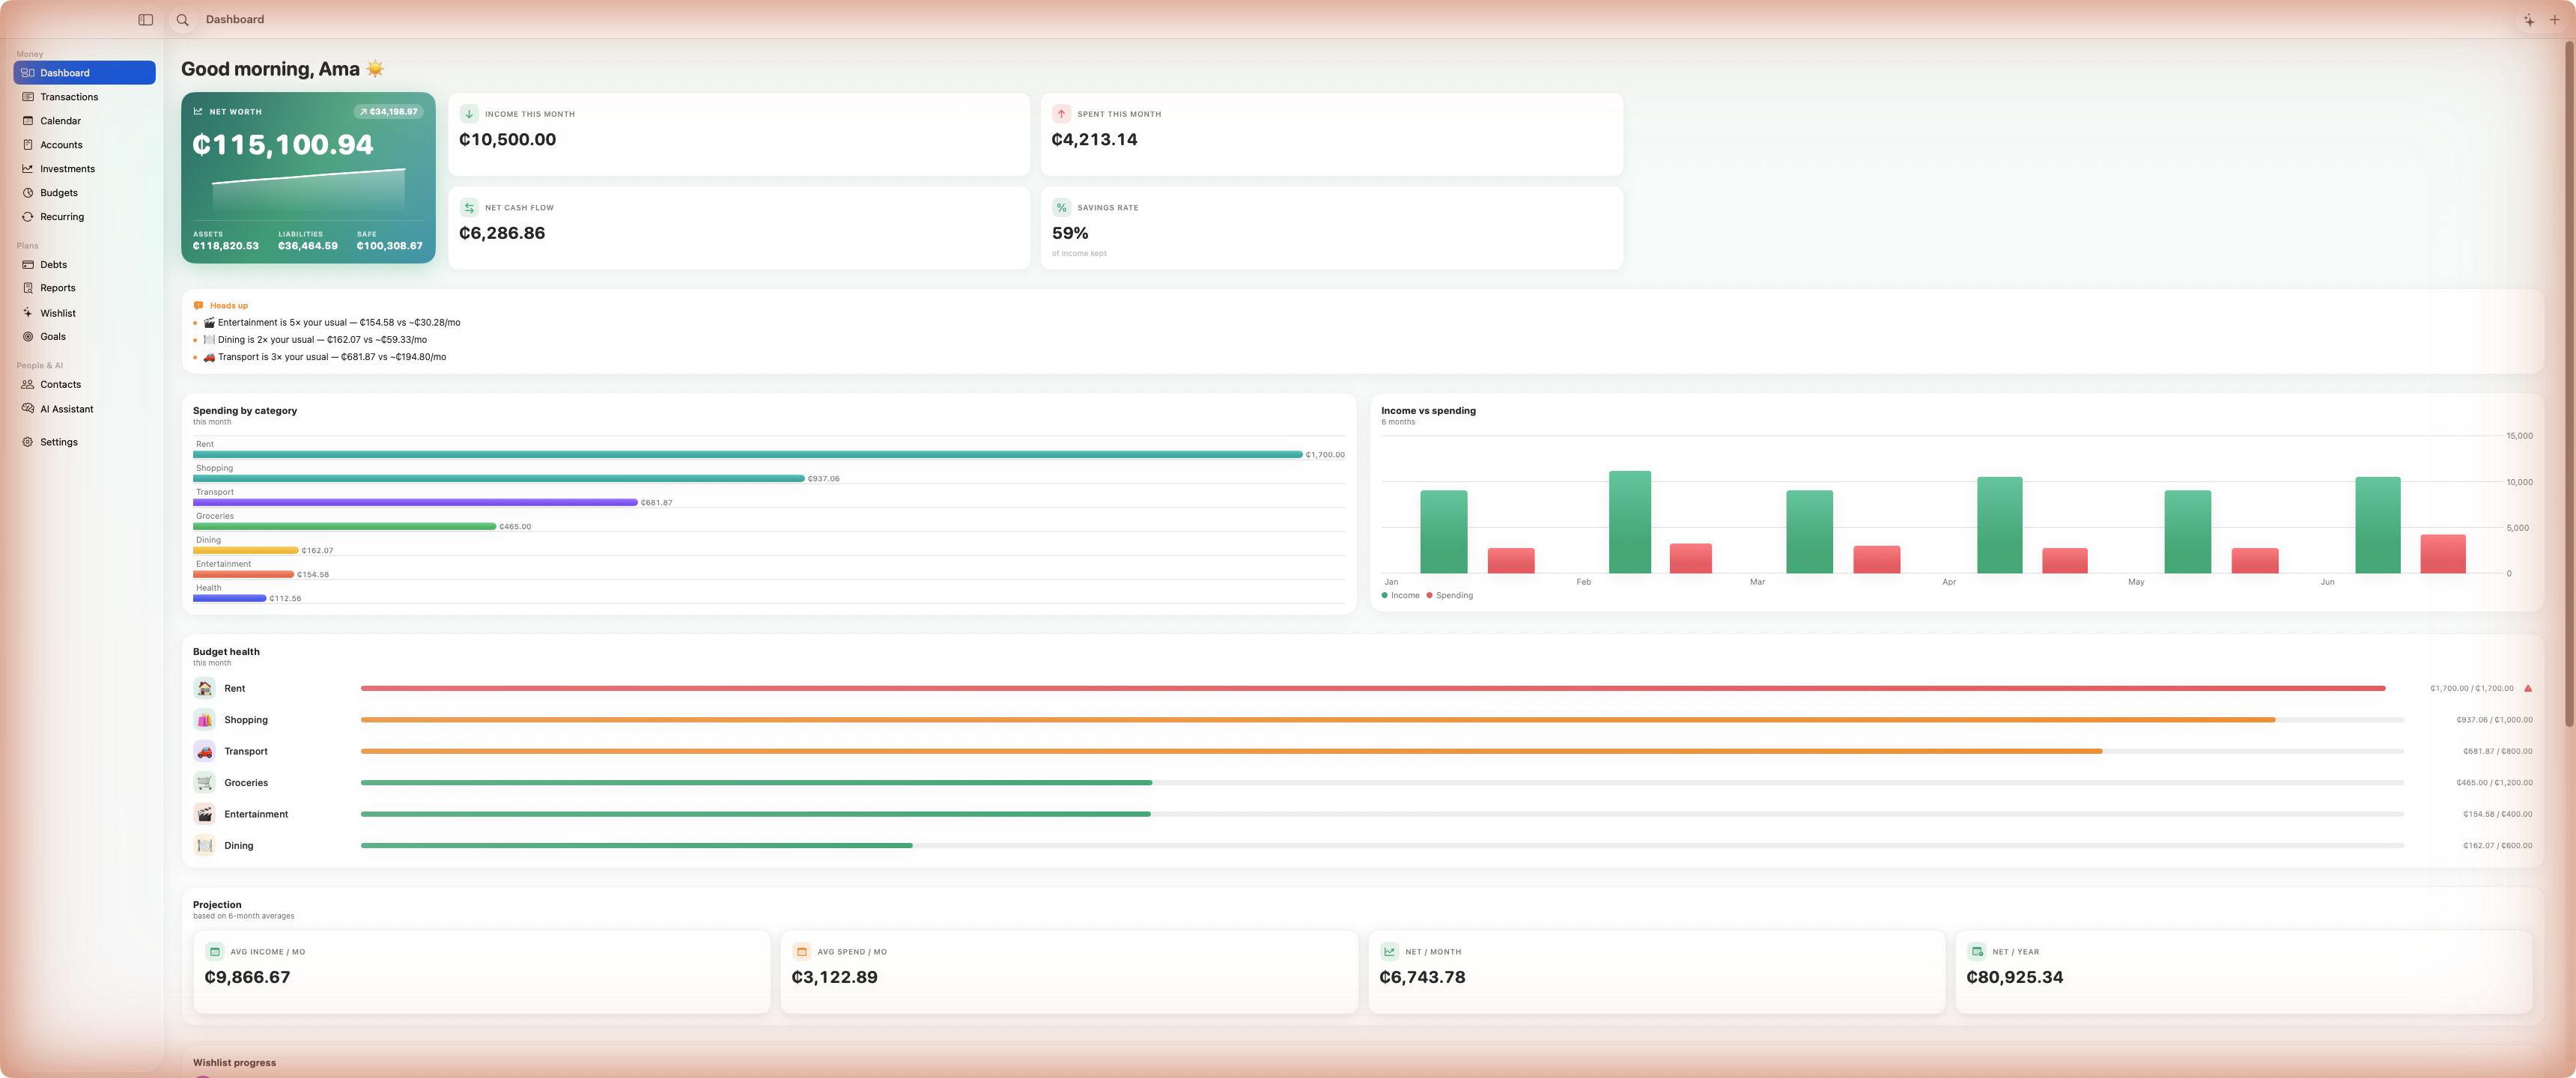This screenshot has width=2576, height=1078.
Task: Click the Debts card icon in the sidebar
Action: [28, 265]
